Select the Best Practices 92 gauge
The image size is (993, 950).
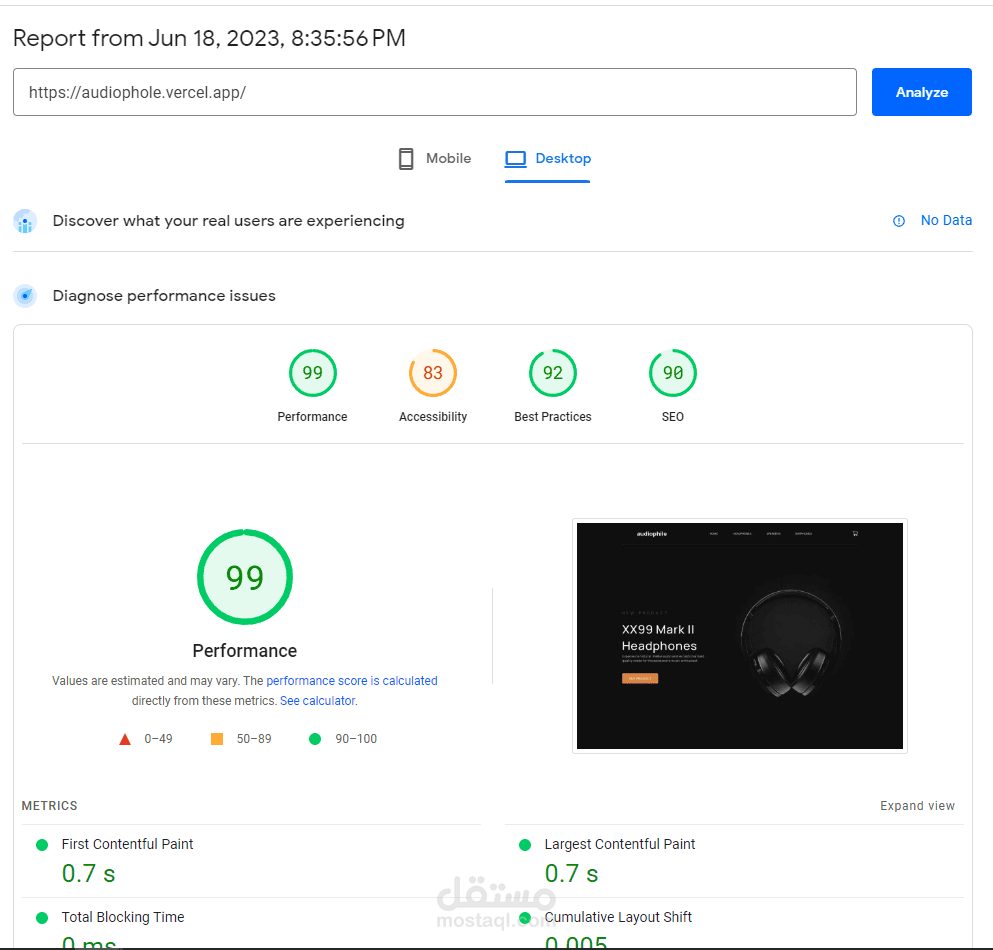click(552, 373)
